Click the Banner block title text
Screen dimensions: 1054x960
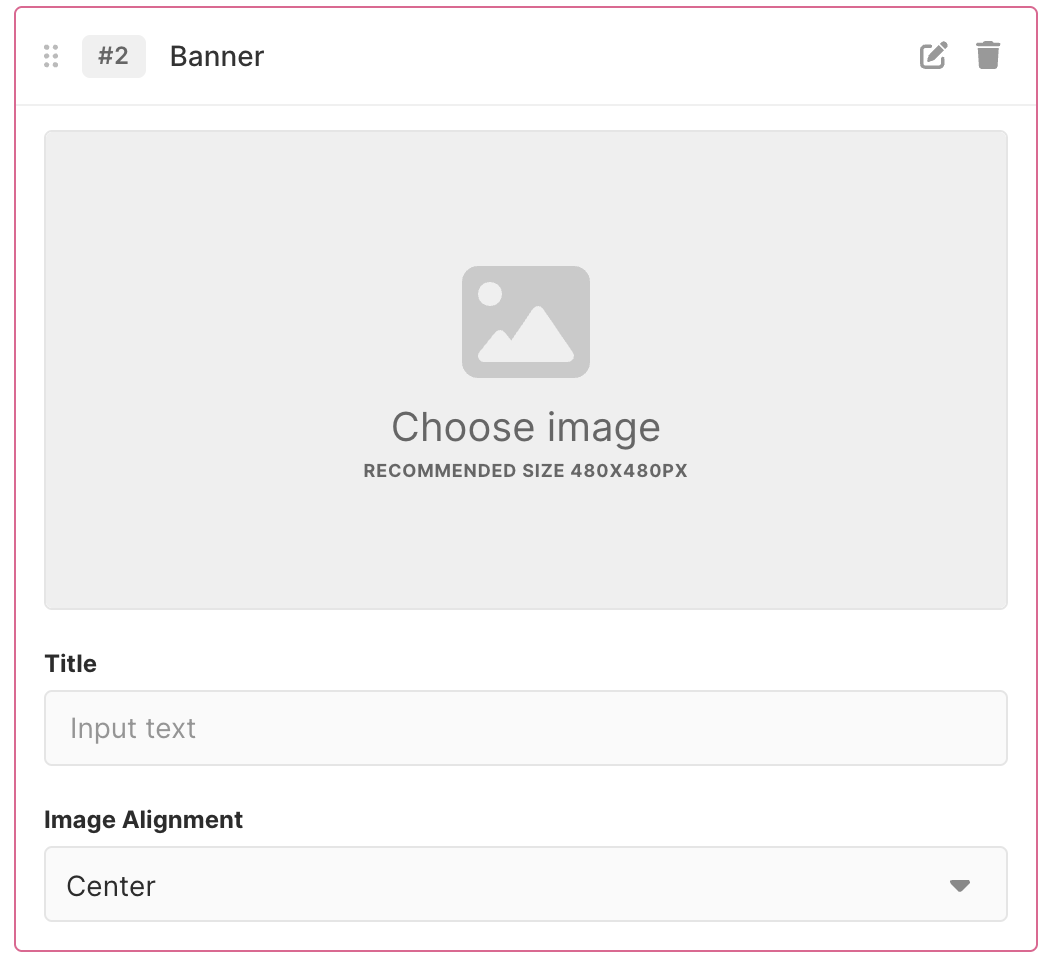217,57
